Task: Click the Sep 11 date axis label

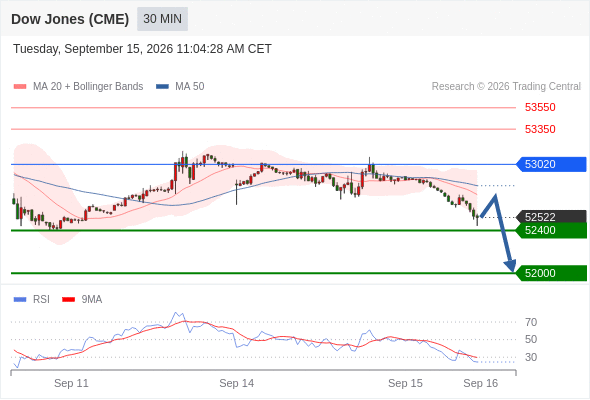Action: click(71, 383)
